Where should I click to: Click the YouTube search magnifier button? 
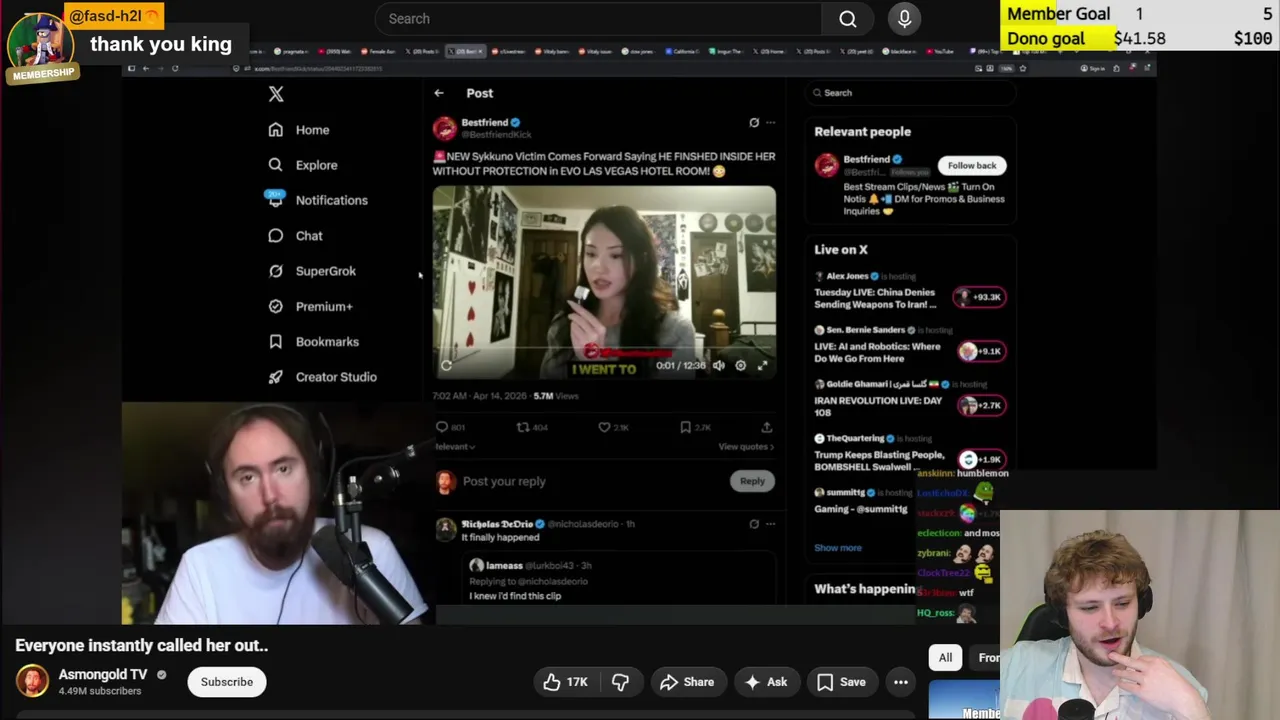pos(848,19)
